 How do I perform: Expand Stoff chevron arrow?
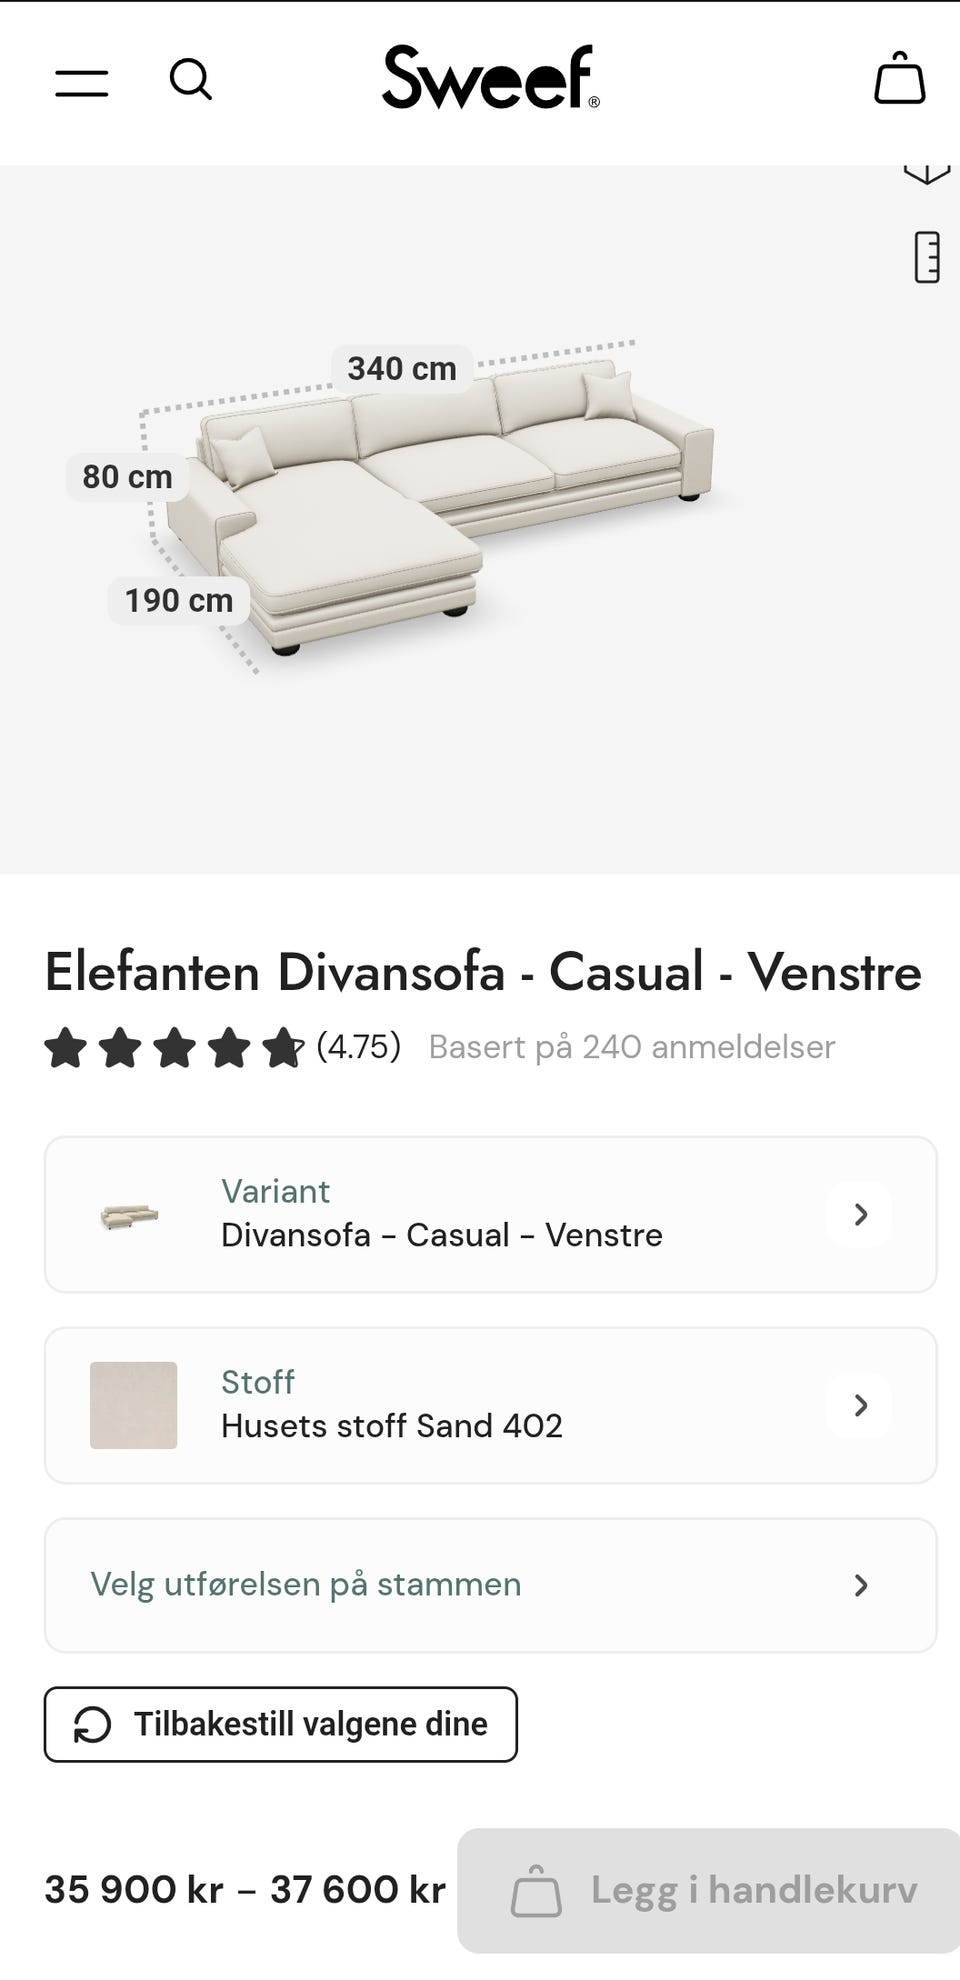(x=860, y=1406)
